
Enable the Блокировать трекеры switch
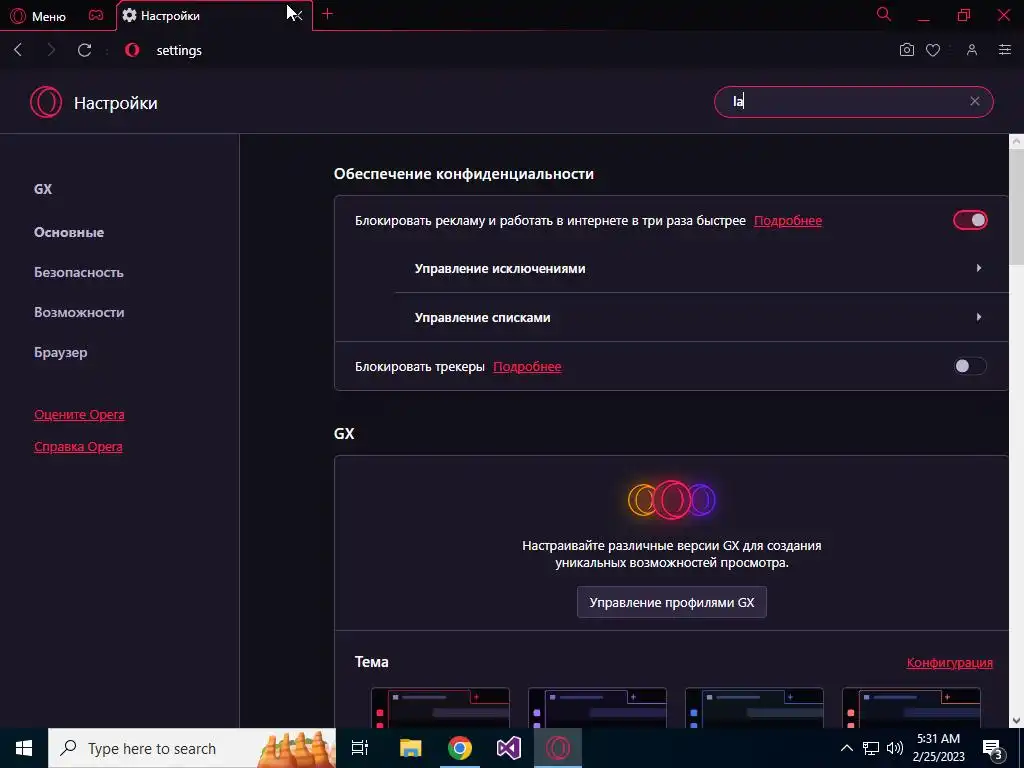click(970, 366)
